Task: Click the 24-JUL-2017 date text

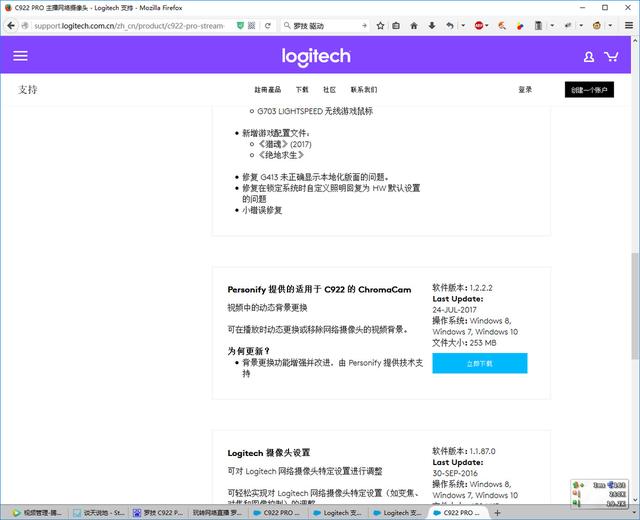Action: pos(454,310)
